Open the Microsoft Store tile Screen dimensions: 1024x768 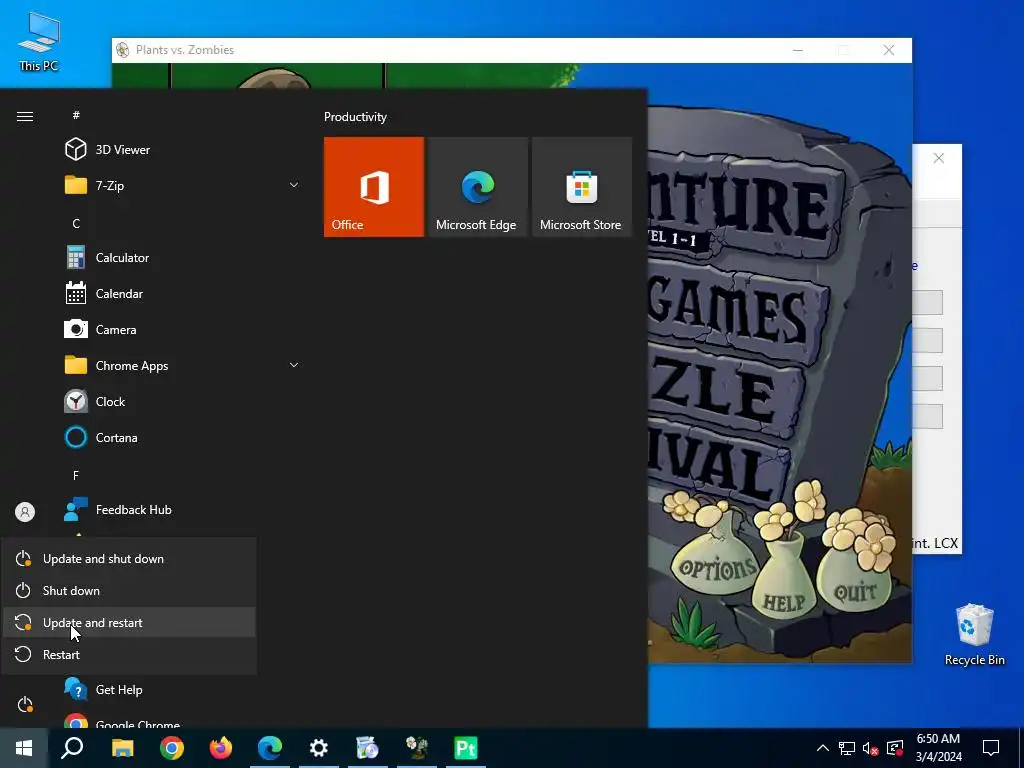(581, 187)
